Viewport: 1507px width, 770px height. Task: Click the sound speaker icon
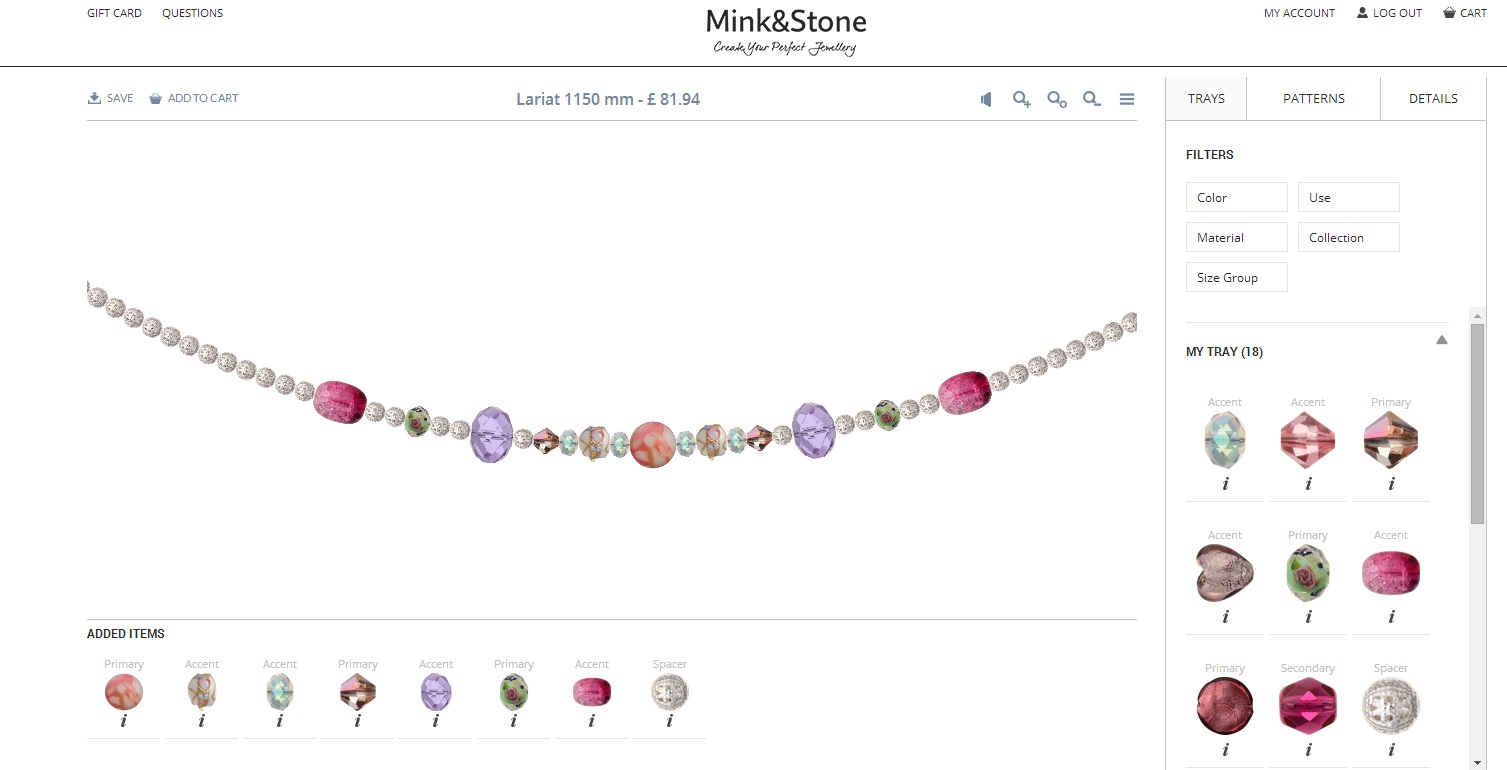pos(986,99)
